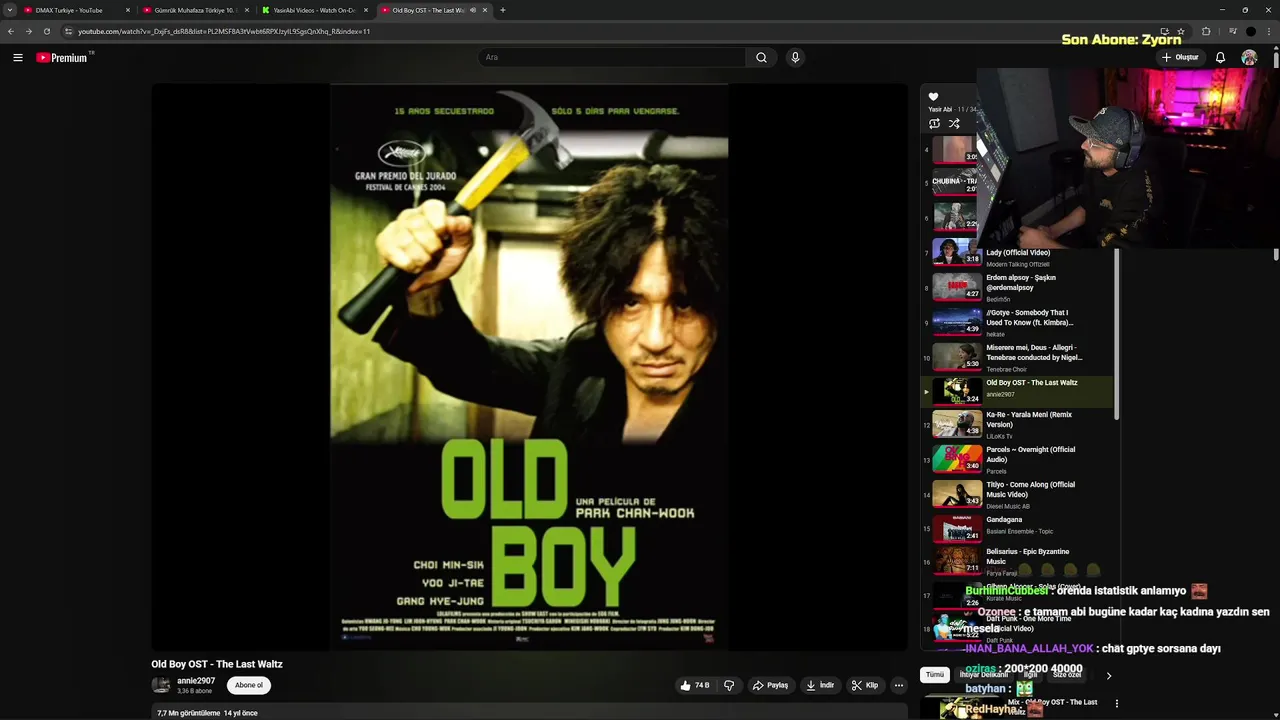The image size is (1280, 720).
Task: Close the Old Boy OST browser tab
Action: coord(485,10)
